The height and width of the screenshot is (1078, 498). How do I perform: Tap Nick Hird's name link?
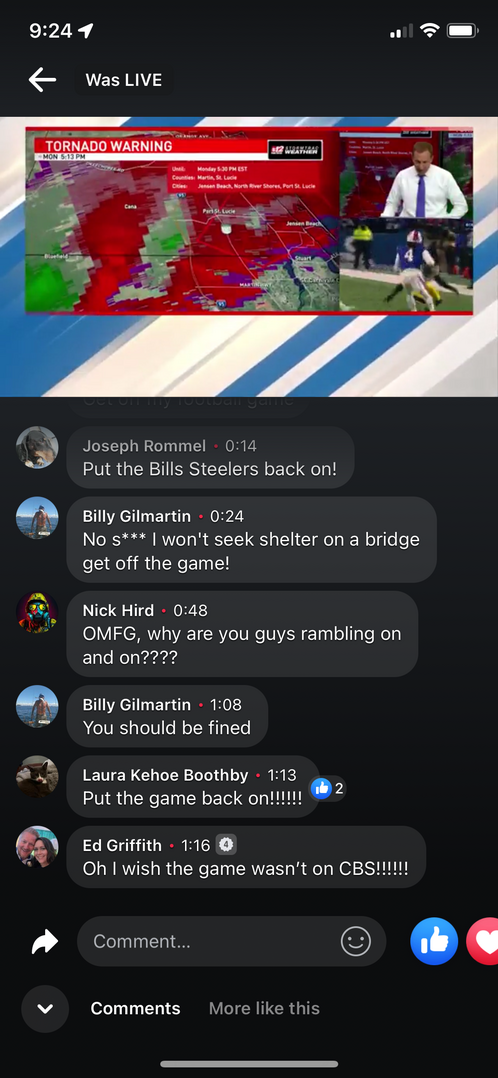tap(118, 610)
